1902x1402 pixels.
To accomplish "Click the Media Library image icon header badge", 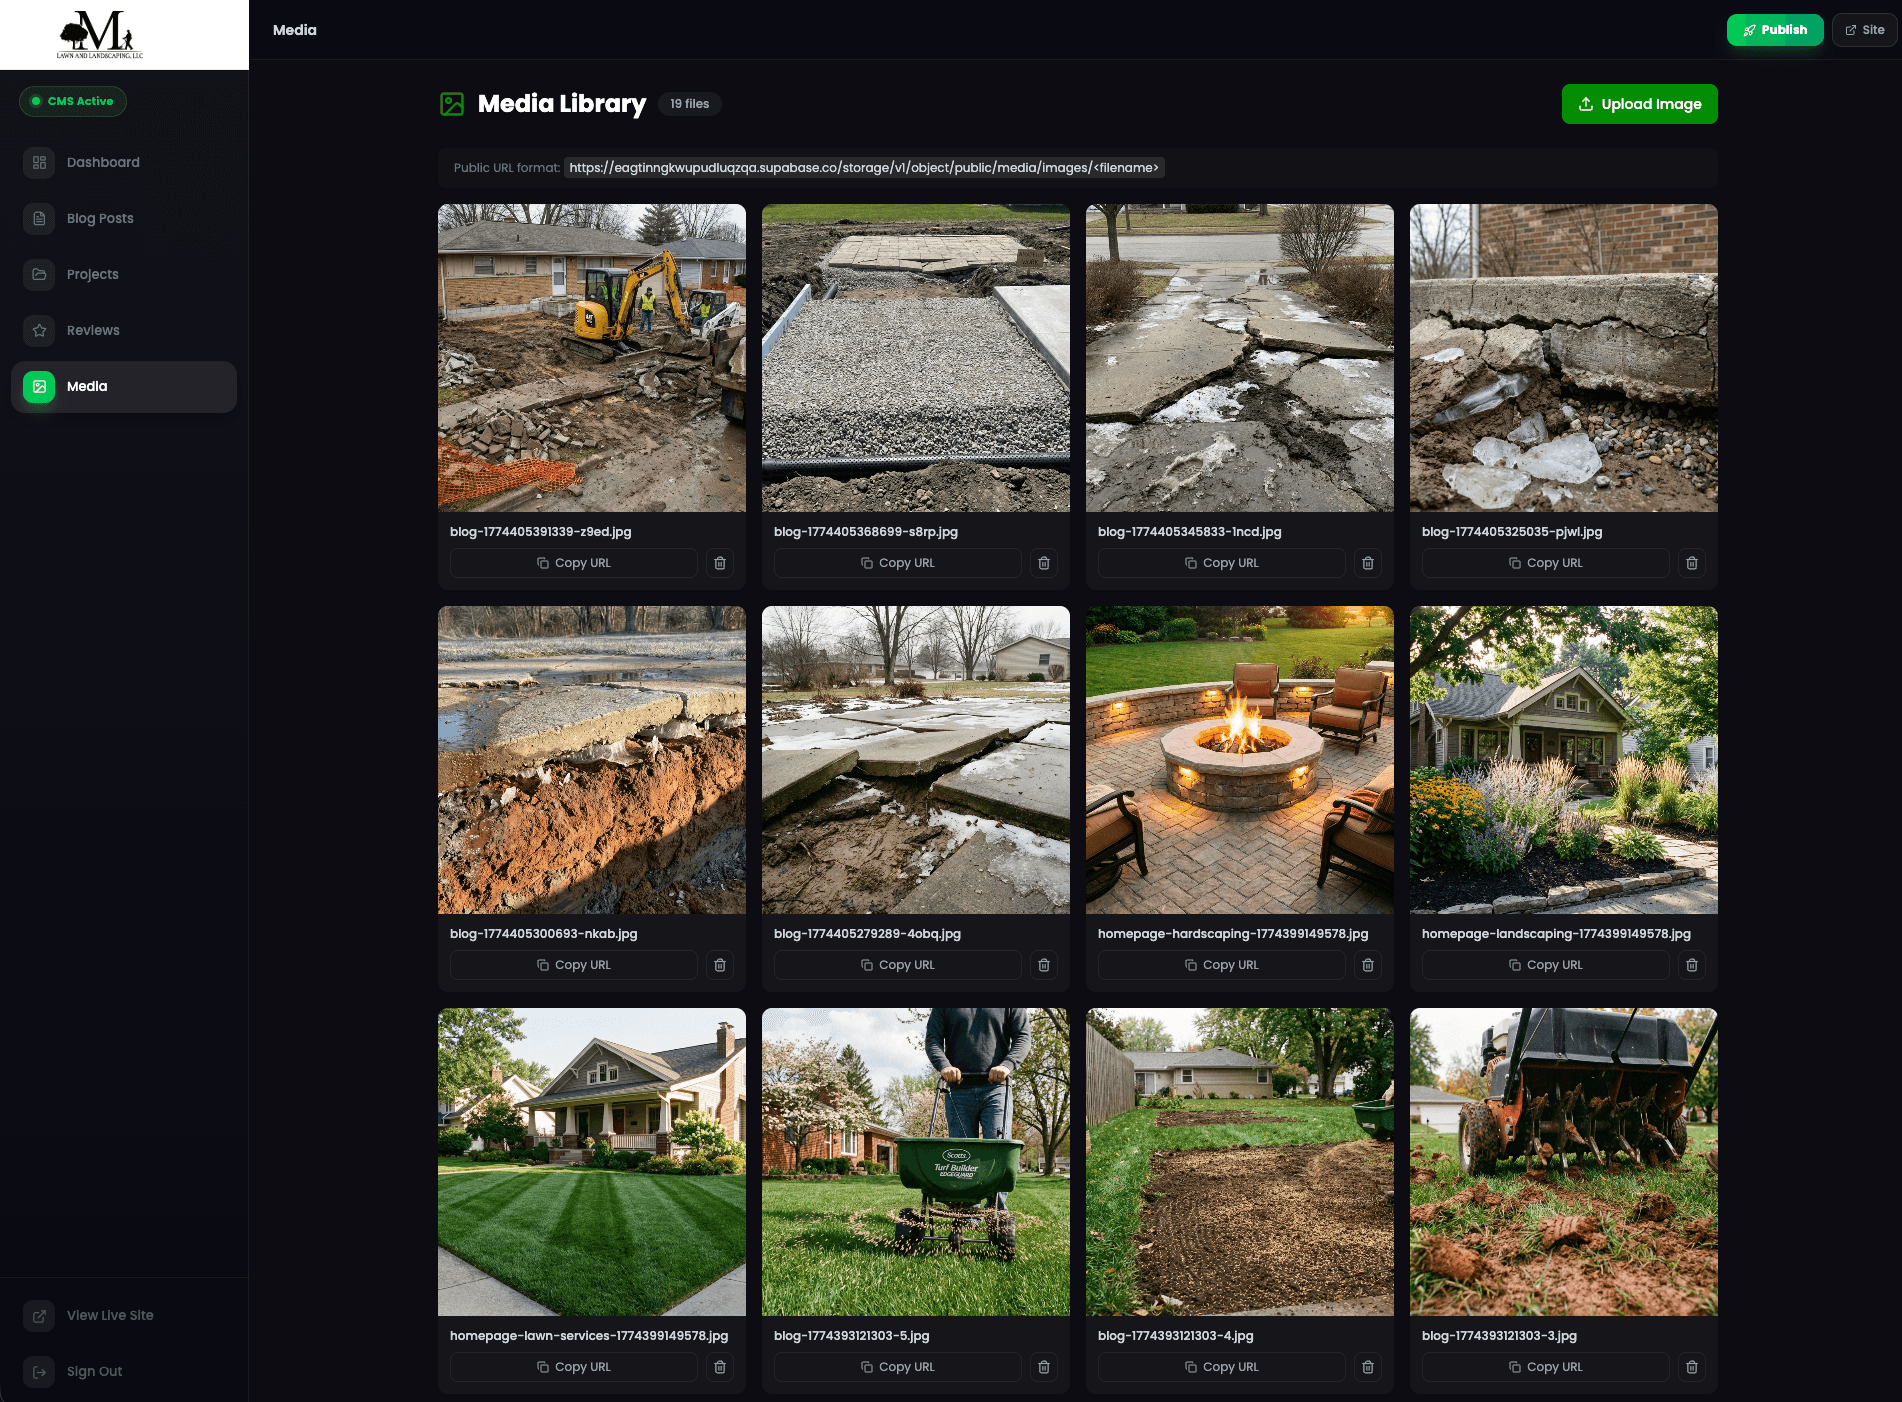I will (x=453, y=103).
